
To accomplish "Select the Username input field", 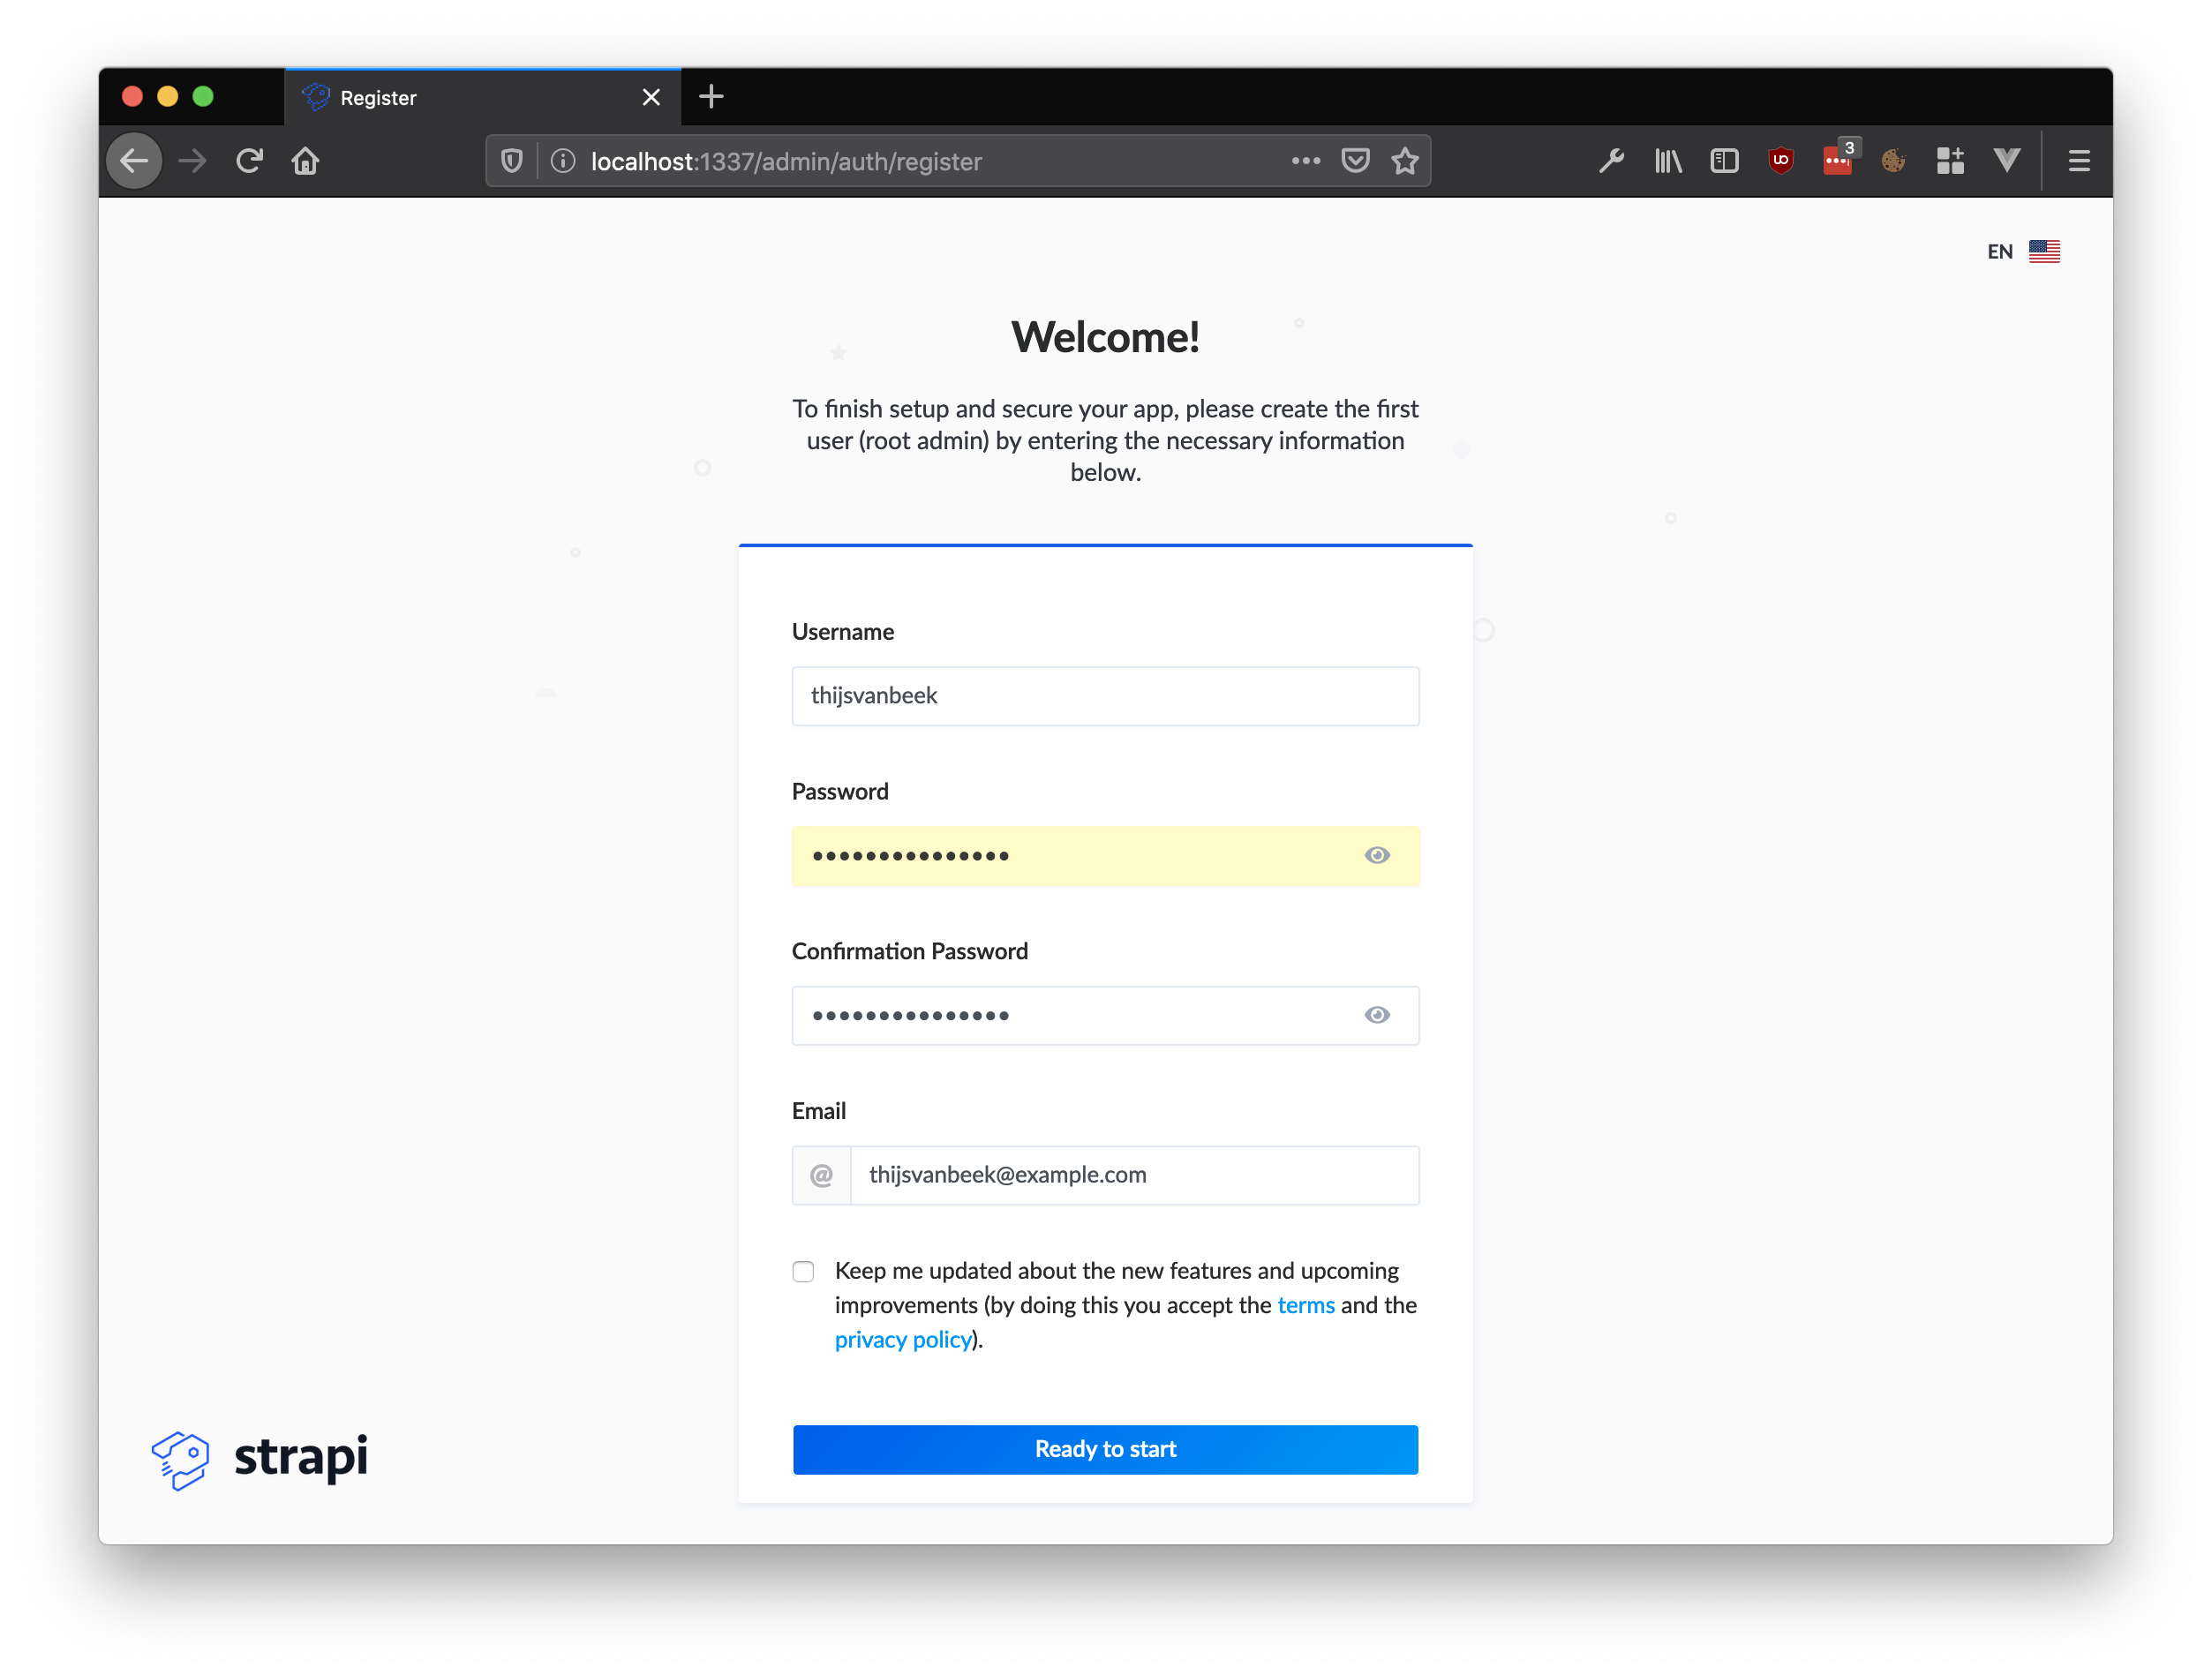I will pos(1107,695).
